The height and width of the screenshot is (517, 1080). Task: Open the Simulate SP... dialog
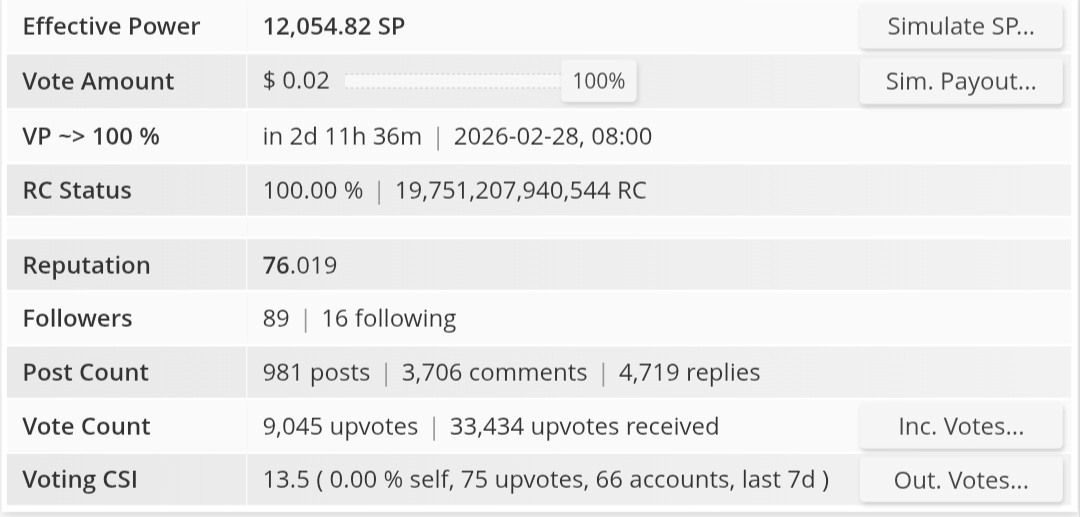[x=961, y=26]
